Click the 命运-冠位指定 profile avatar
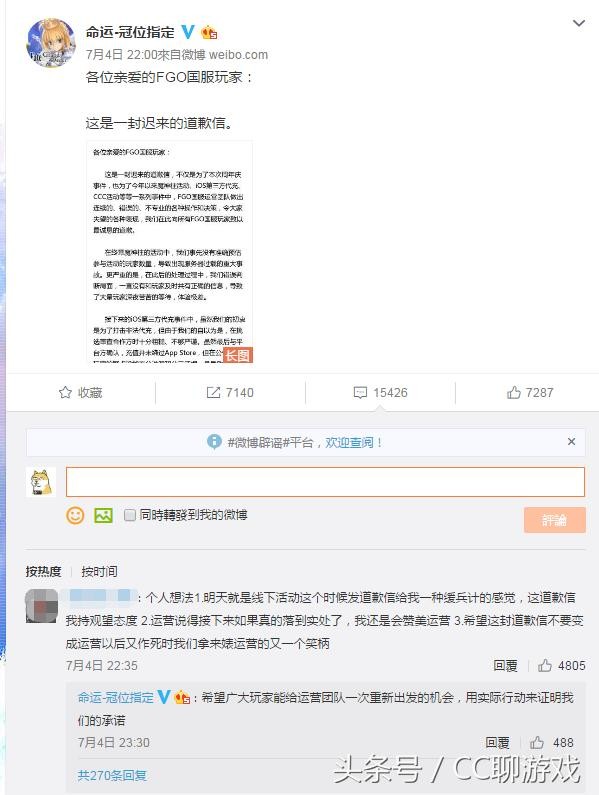Image resolution: width=599 pixels, height=795 pixels. tap(51, 43)
